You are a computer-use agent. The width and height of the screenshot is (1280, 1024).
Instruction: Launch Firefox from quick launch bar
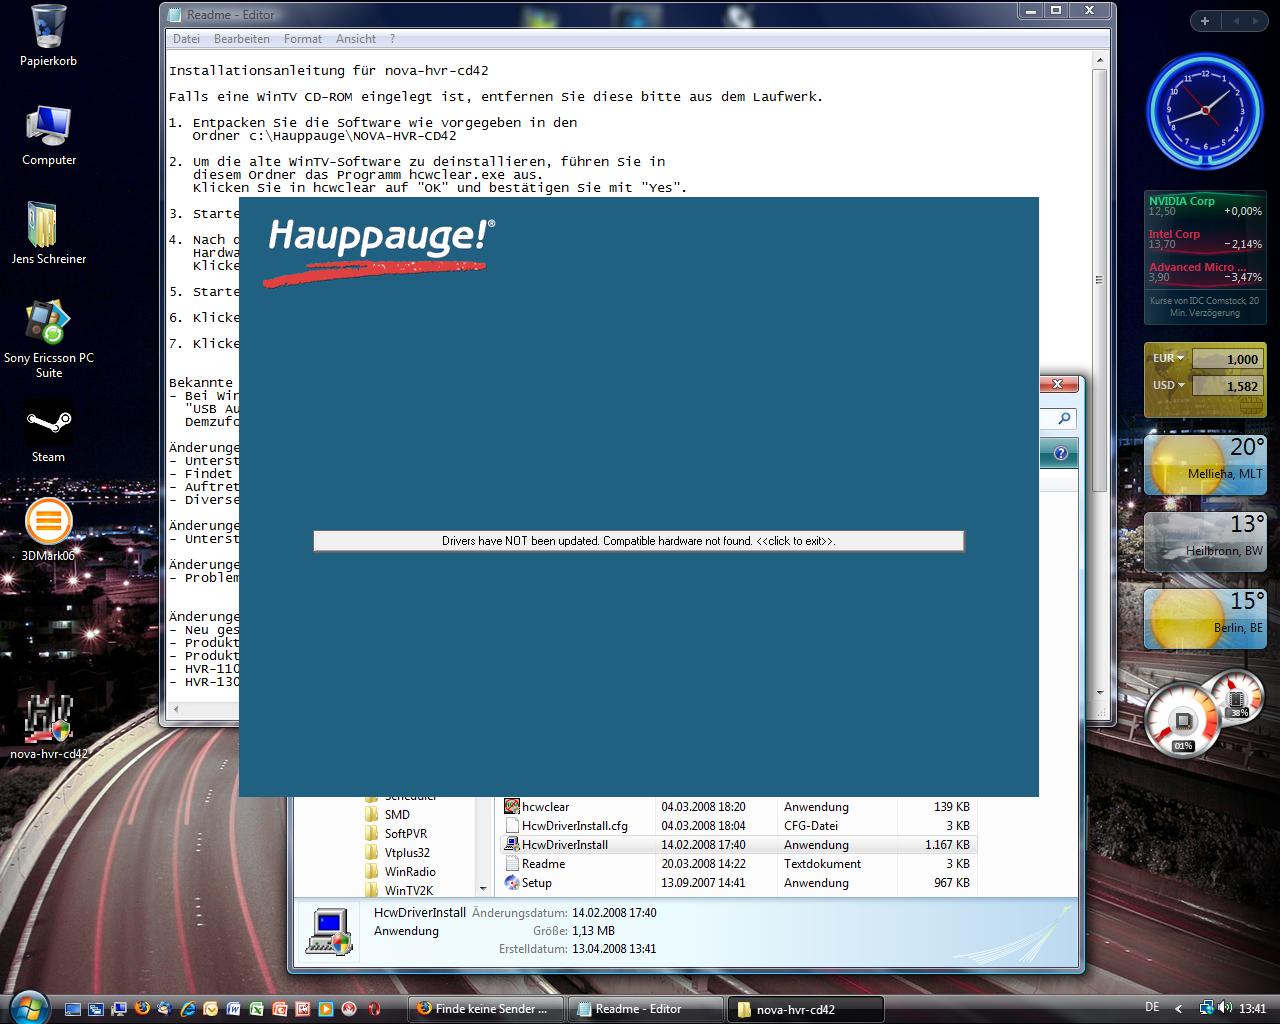tap(142, 1009)
